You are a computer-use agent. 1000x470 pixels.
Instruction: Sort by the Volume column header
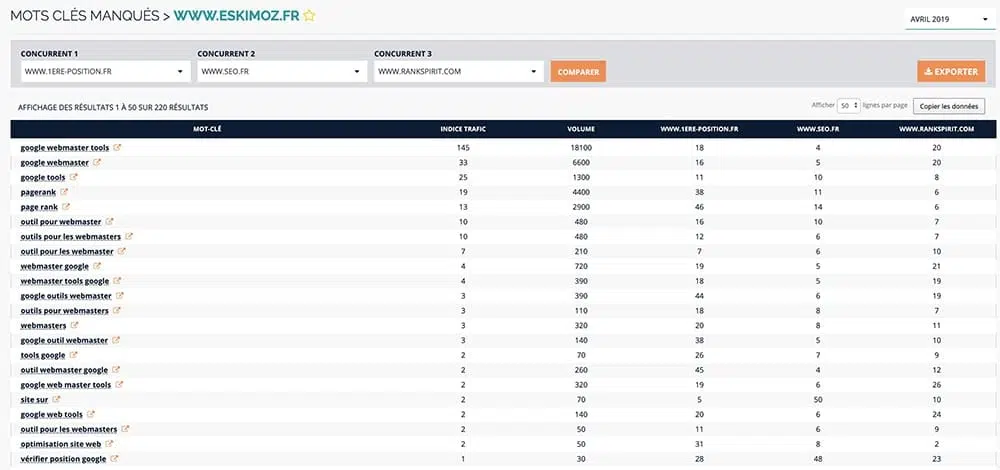click(581, 129)
